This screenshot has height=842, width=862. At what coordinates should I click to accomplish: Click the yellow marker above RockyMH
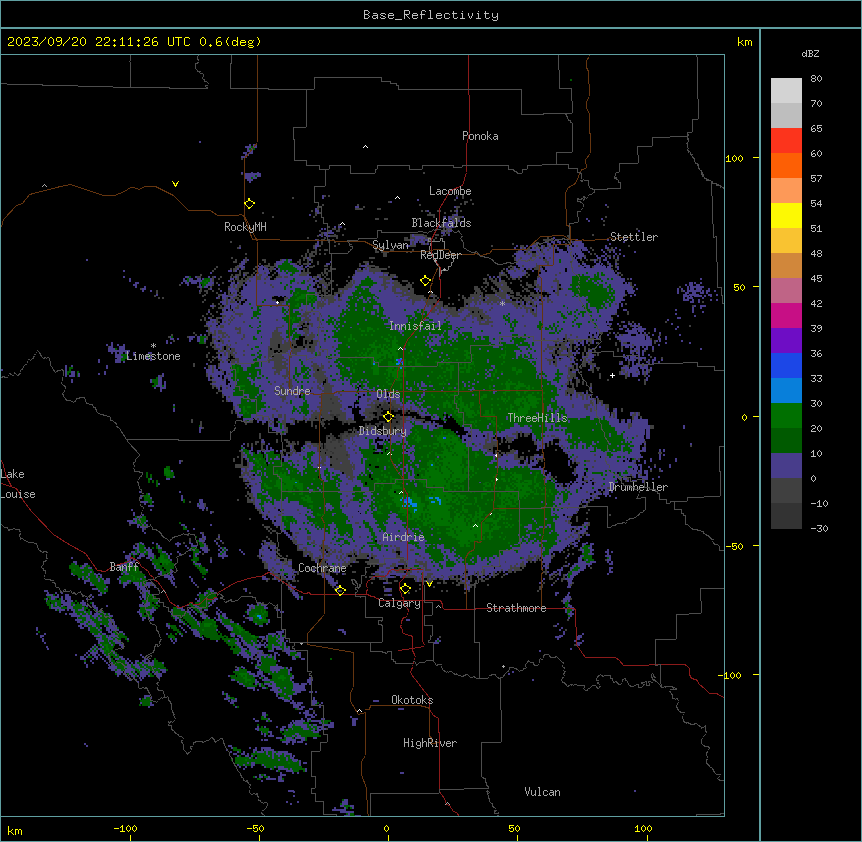click(x=249, y=203)
